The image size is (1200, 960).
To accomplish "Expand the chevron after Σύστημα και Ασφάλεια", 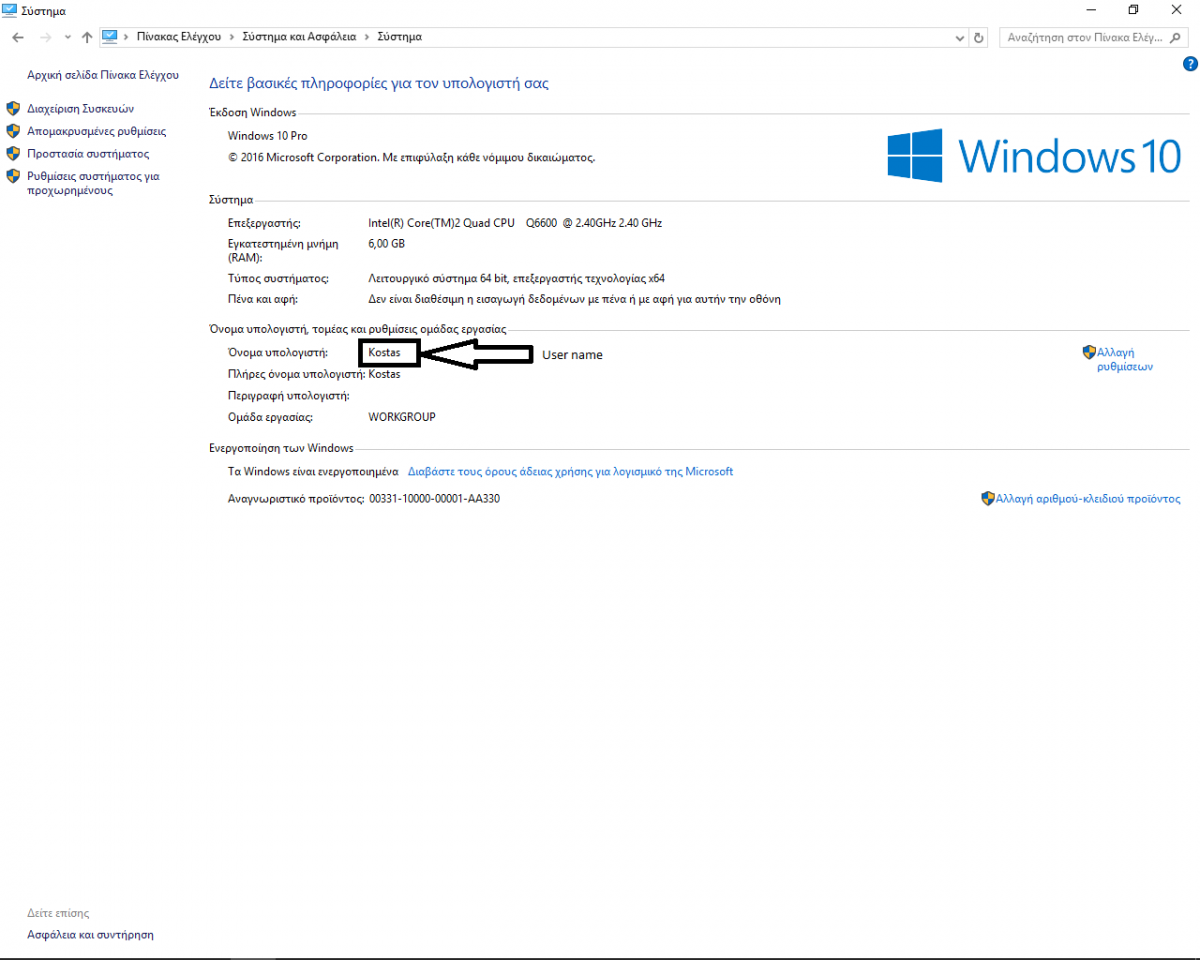I will click(367, 37).
